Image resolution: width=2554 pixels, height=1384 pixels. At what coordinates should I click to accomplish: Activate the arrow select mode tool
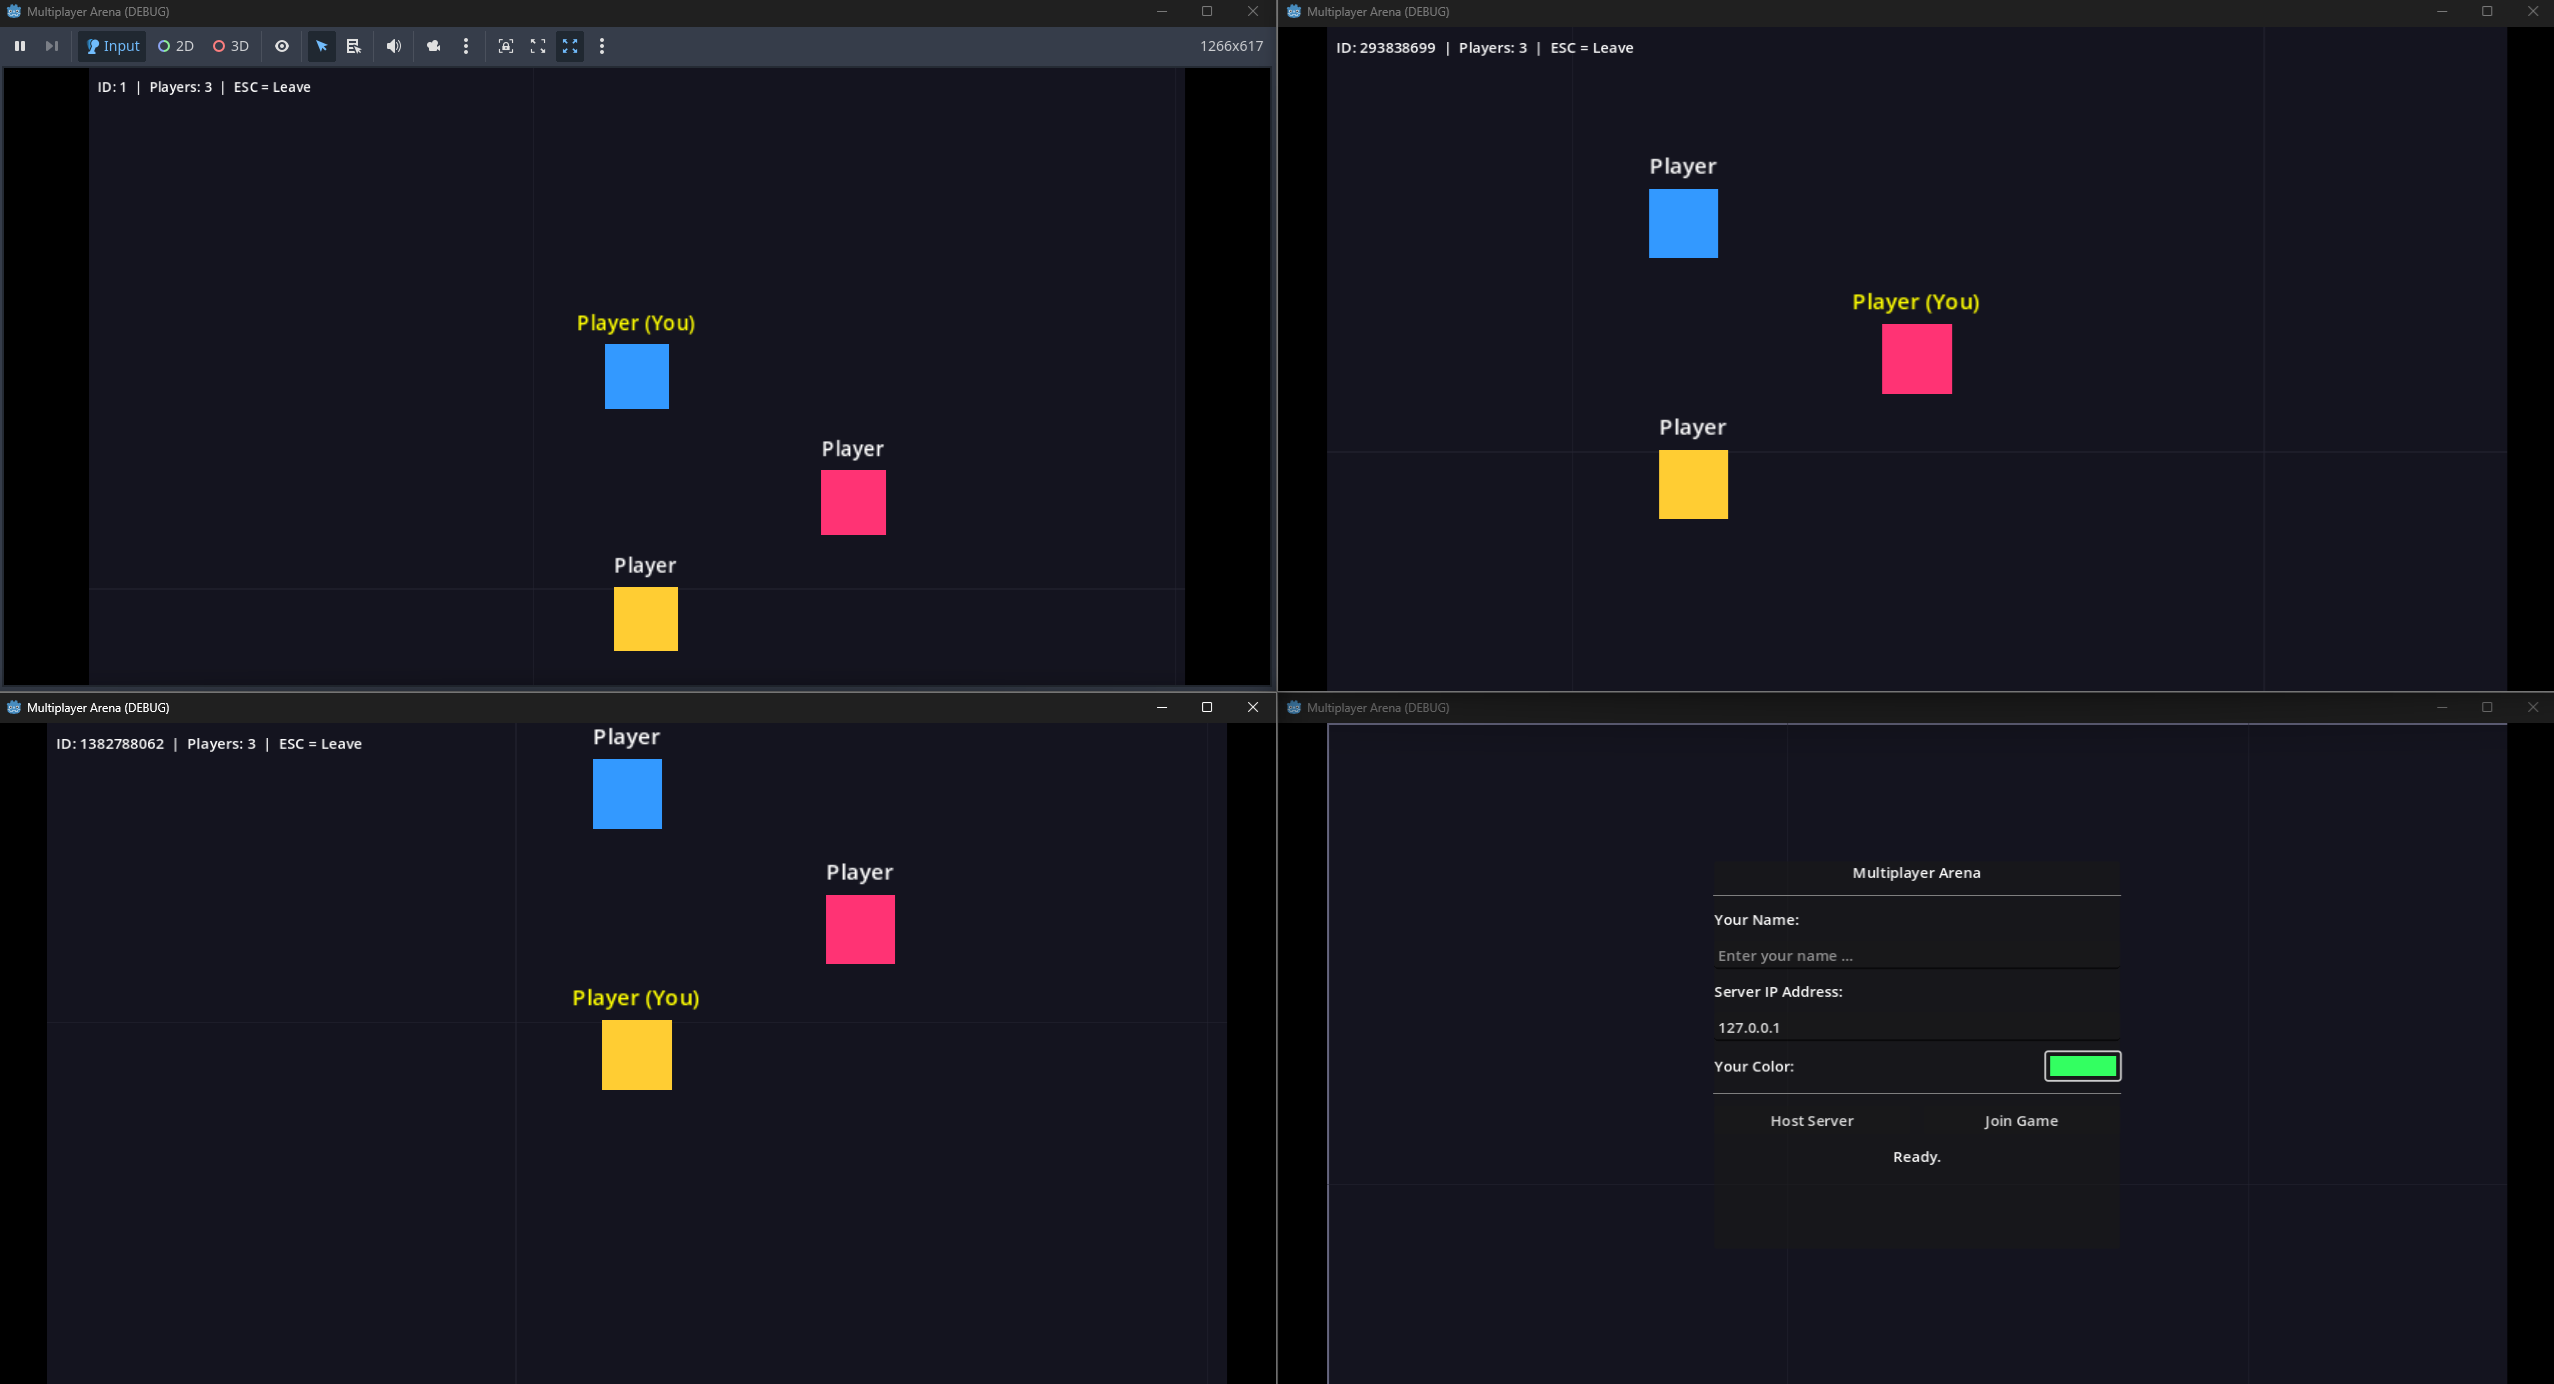point(321,46)
